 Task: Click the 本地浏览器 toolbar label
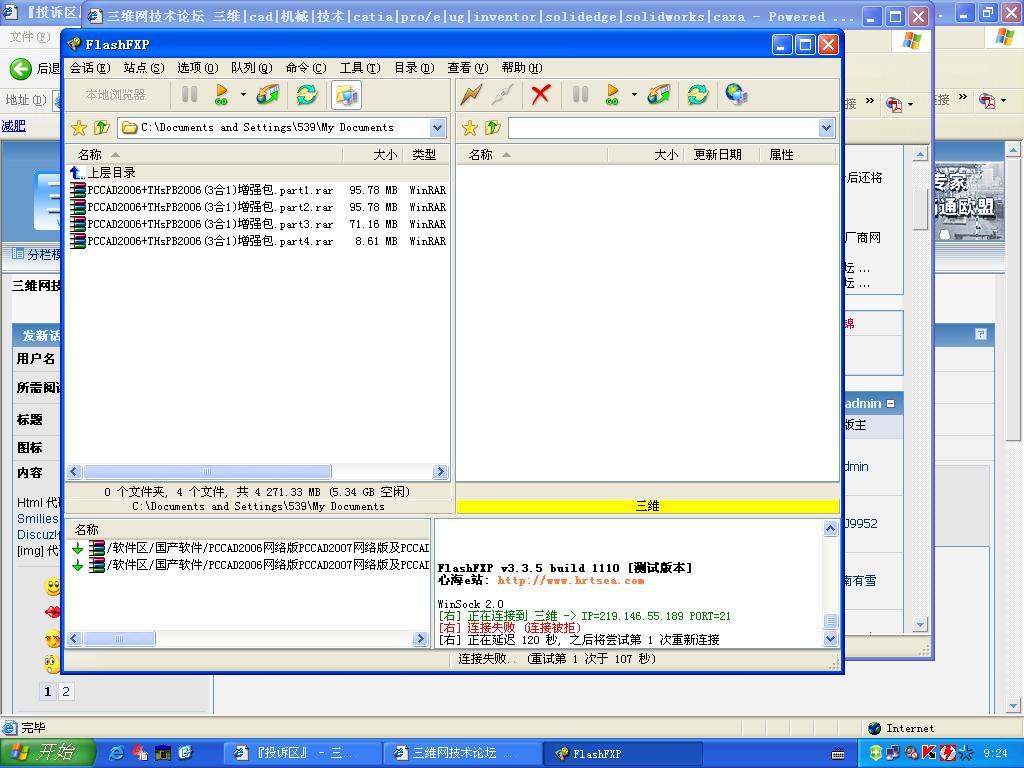click(x=116, y=95)
